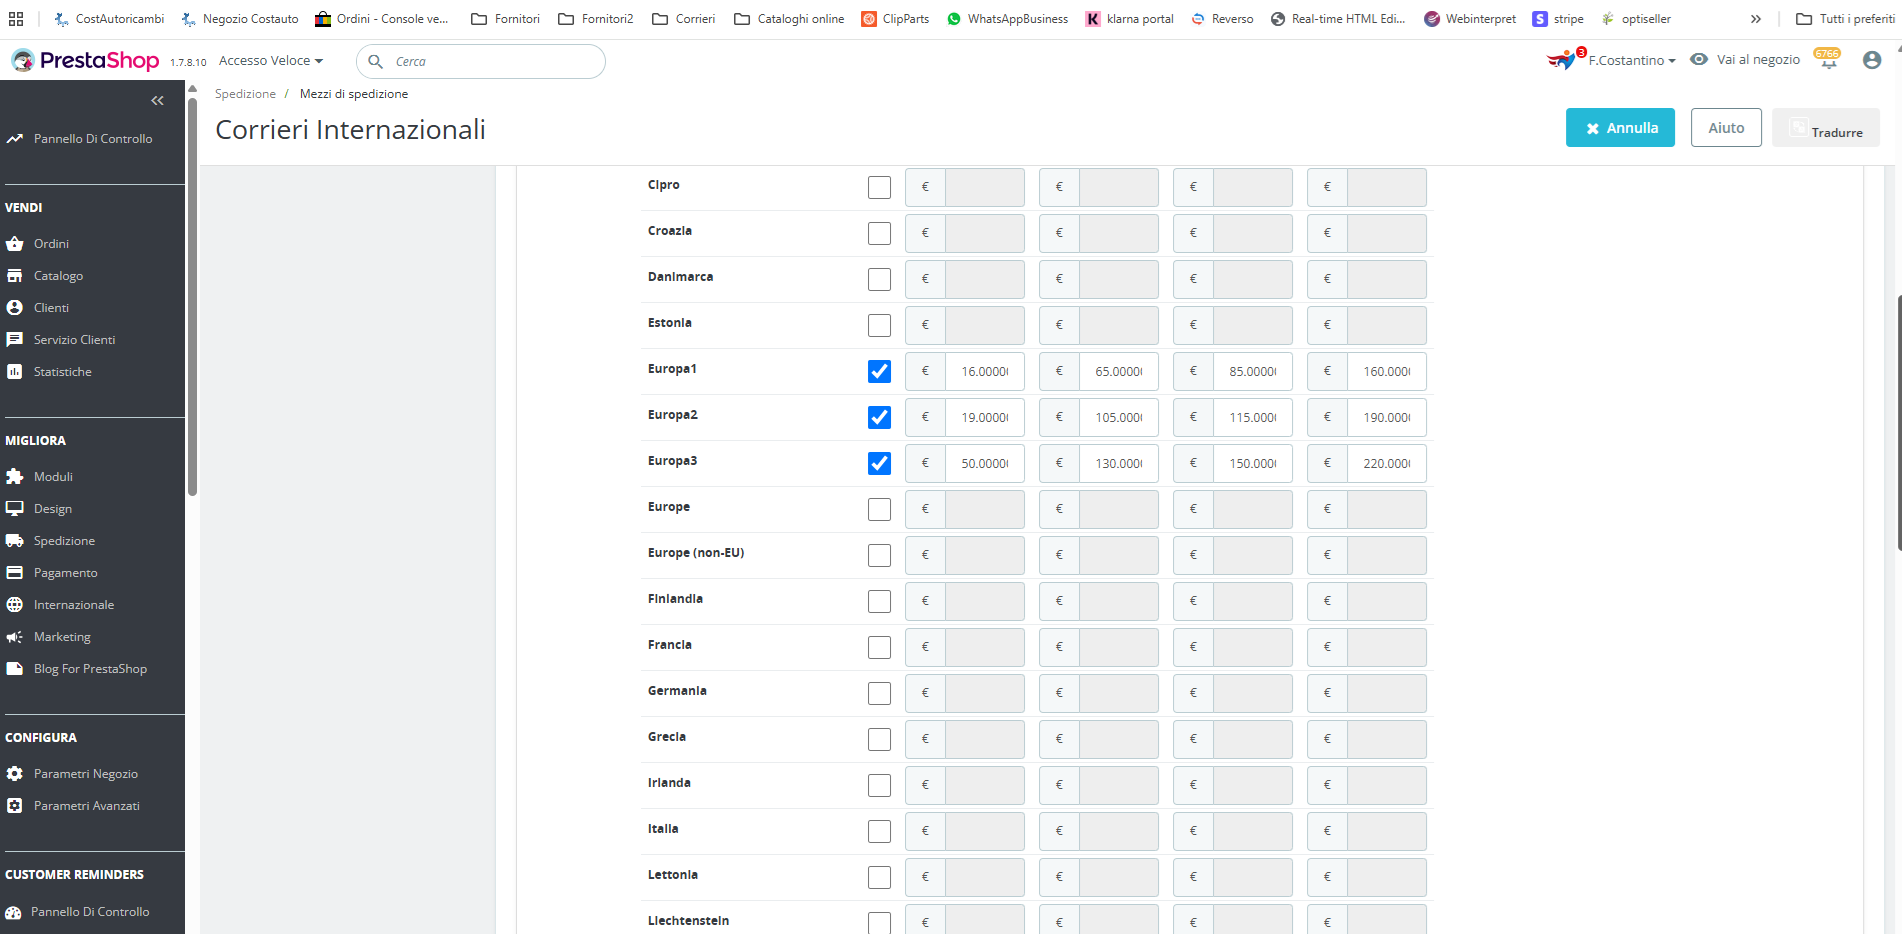The width and height of the screenshot is (1902, 934).
Task: Open the Statistiche chart icon
Action: pos(14,372)
